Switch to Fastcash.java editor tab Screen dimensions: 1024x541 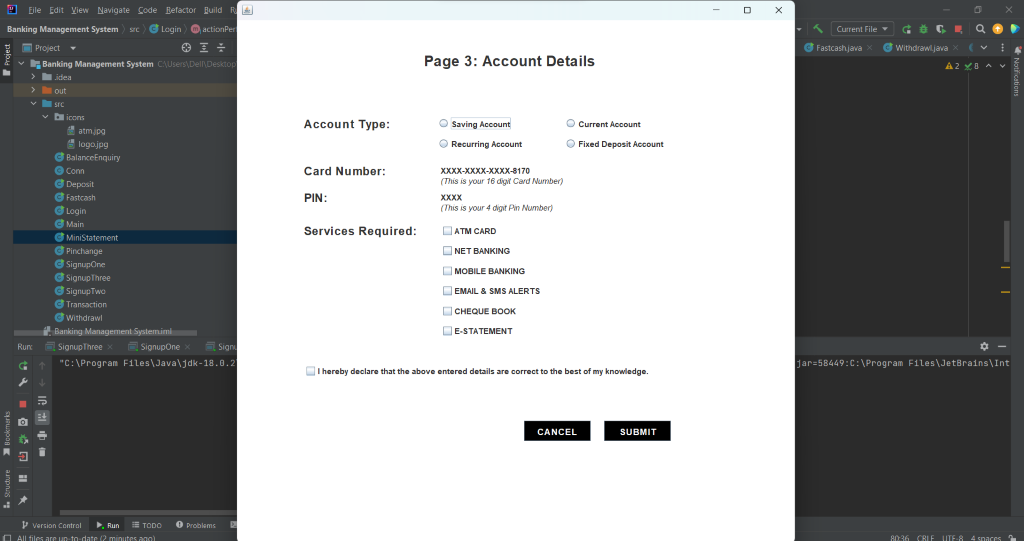point(839,48)
